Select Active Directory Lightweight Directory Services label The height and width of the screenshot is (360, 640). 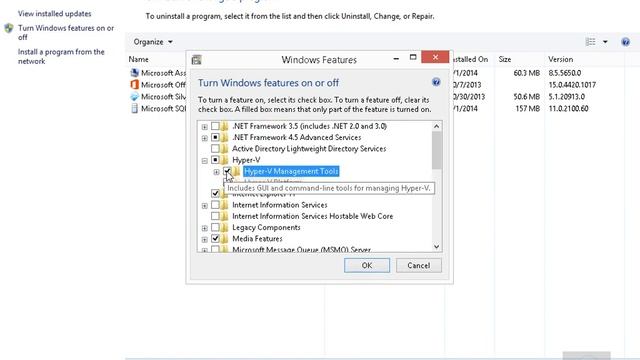[309, 149]
